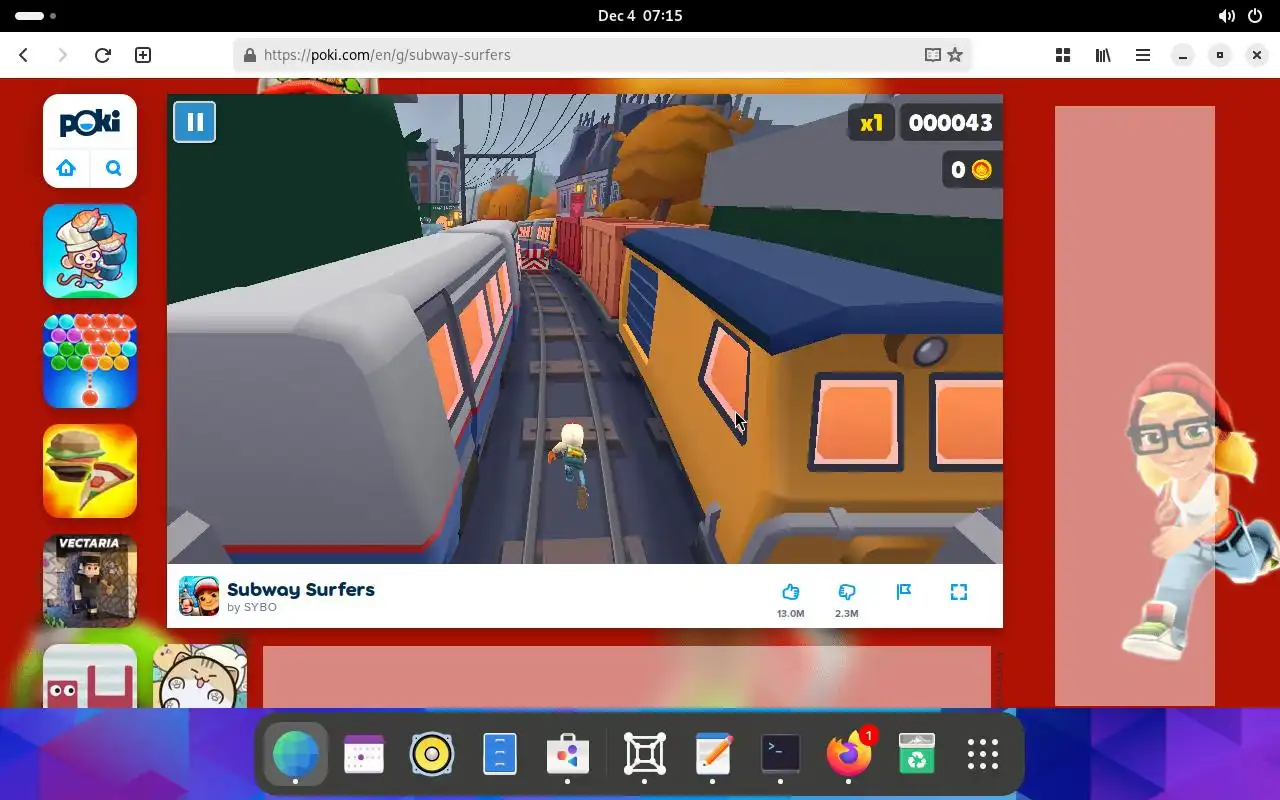
Task: Open the Trash in dock
Action: click(917, 754)
